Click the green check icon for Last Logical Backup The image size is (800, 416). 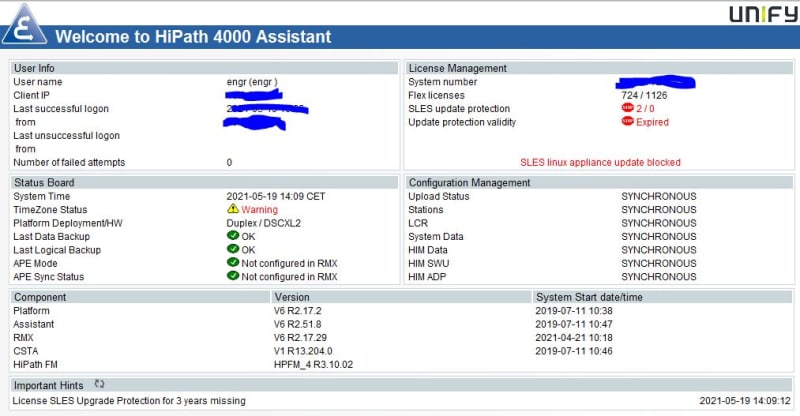point(233,249)
